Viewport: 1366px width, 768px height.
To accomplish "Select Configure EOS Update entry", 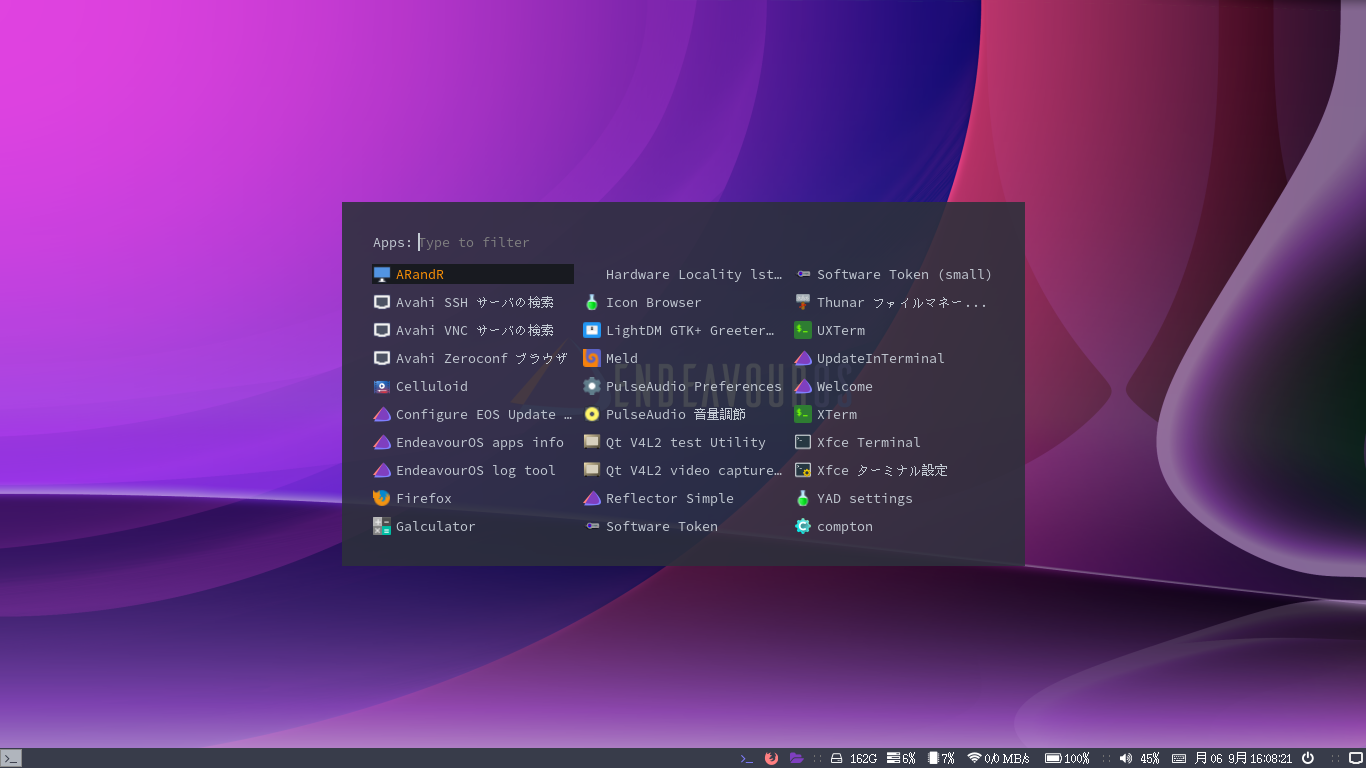I will coord(473,414).
